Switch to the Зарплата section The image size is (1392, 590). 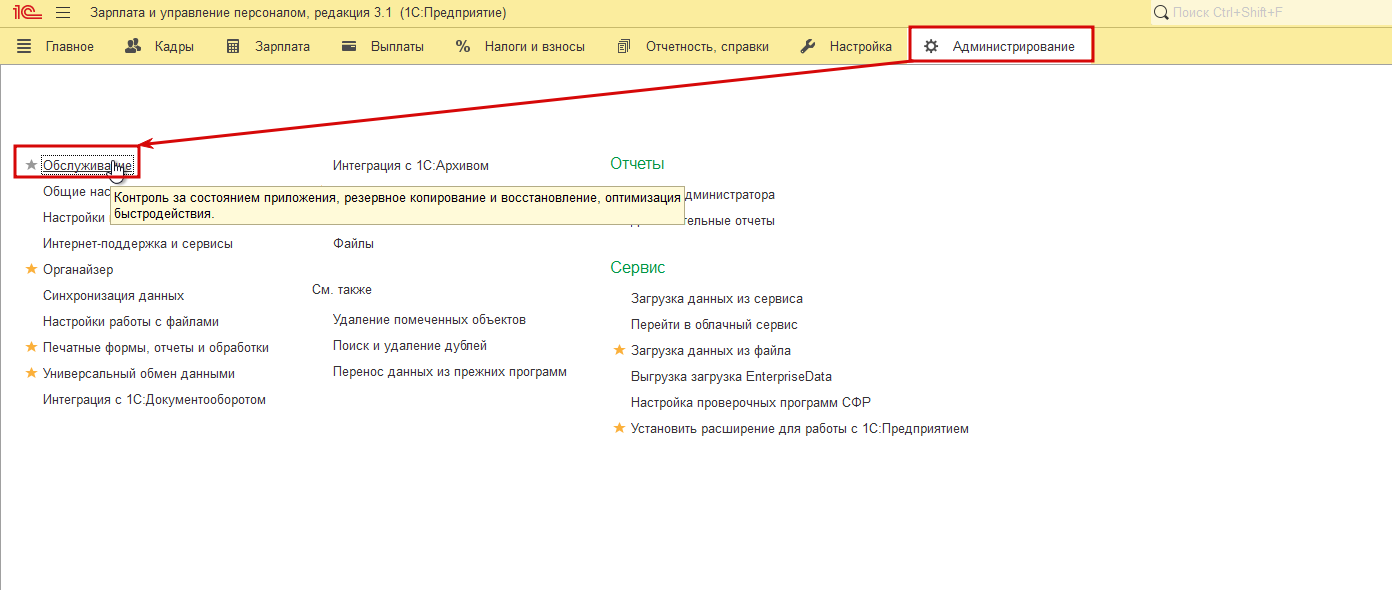click(268, 47)
